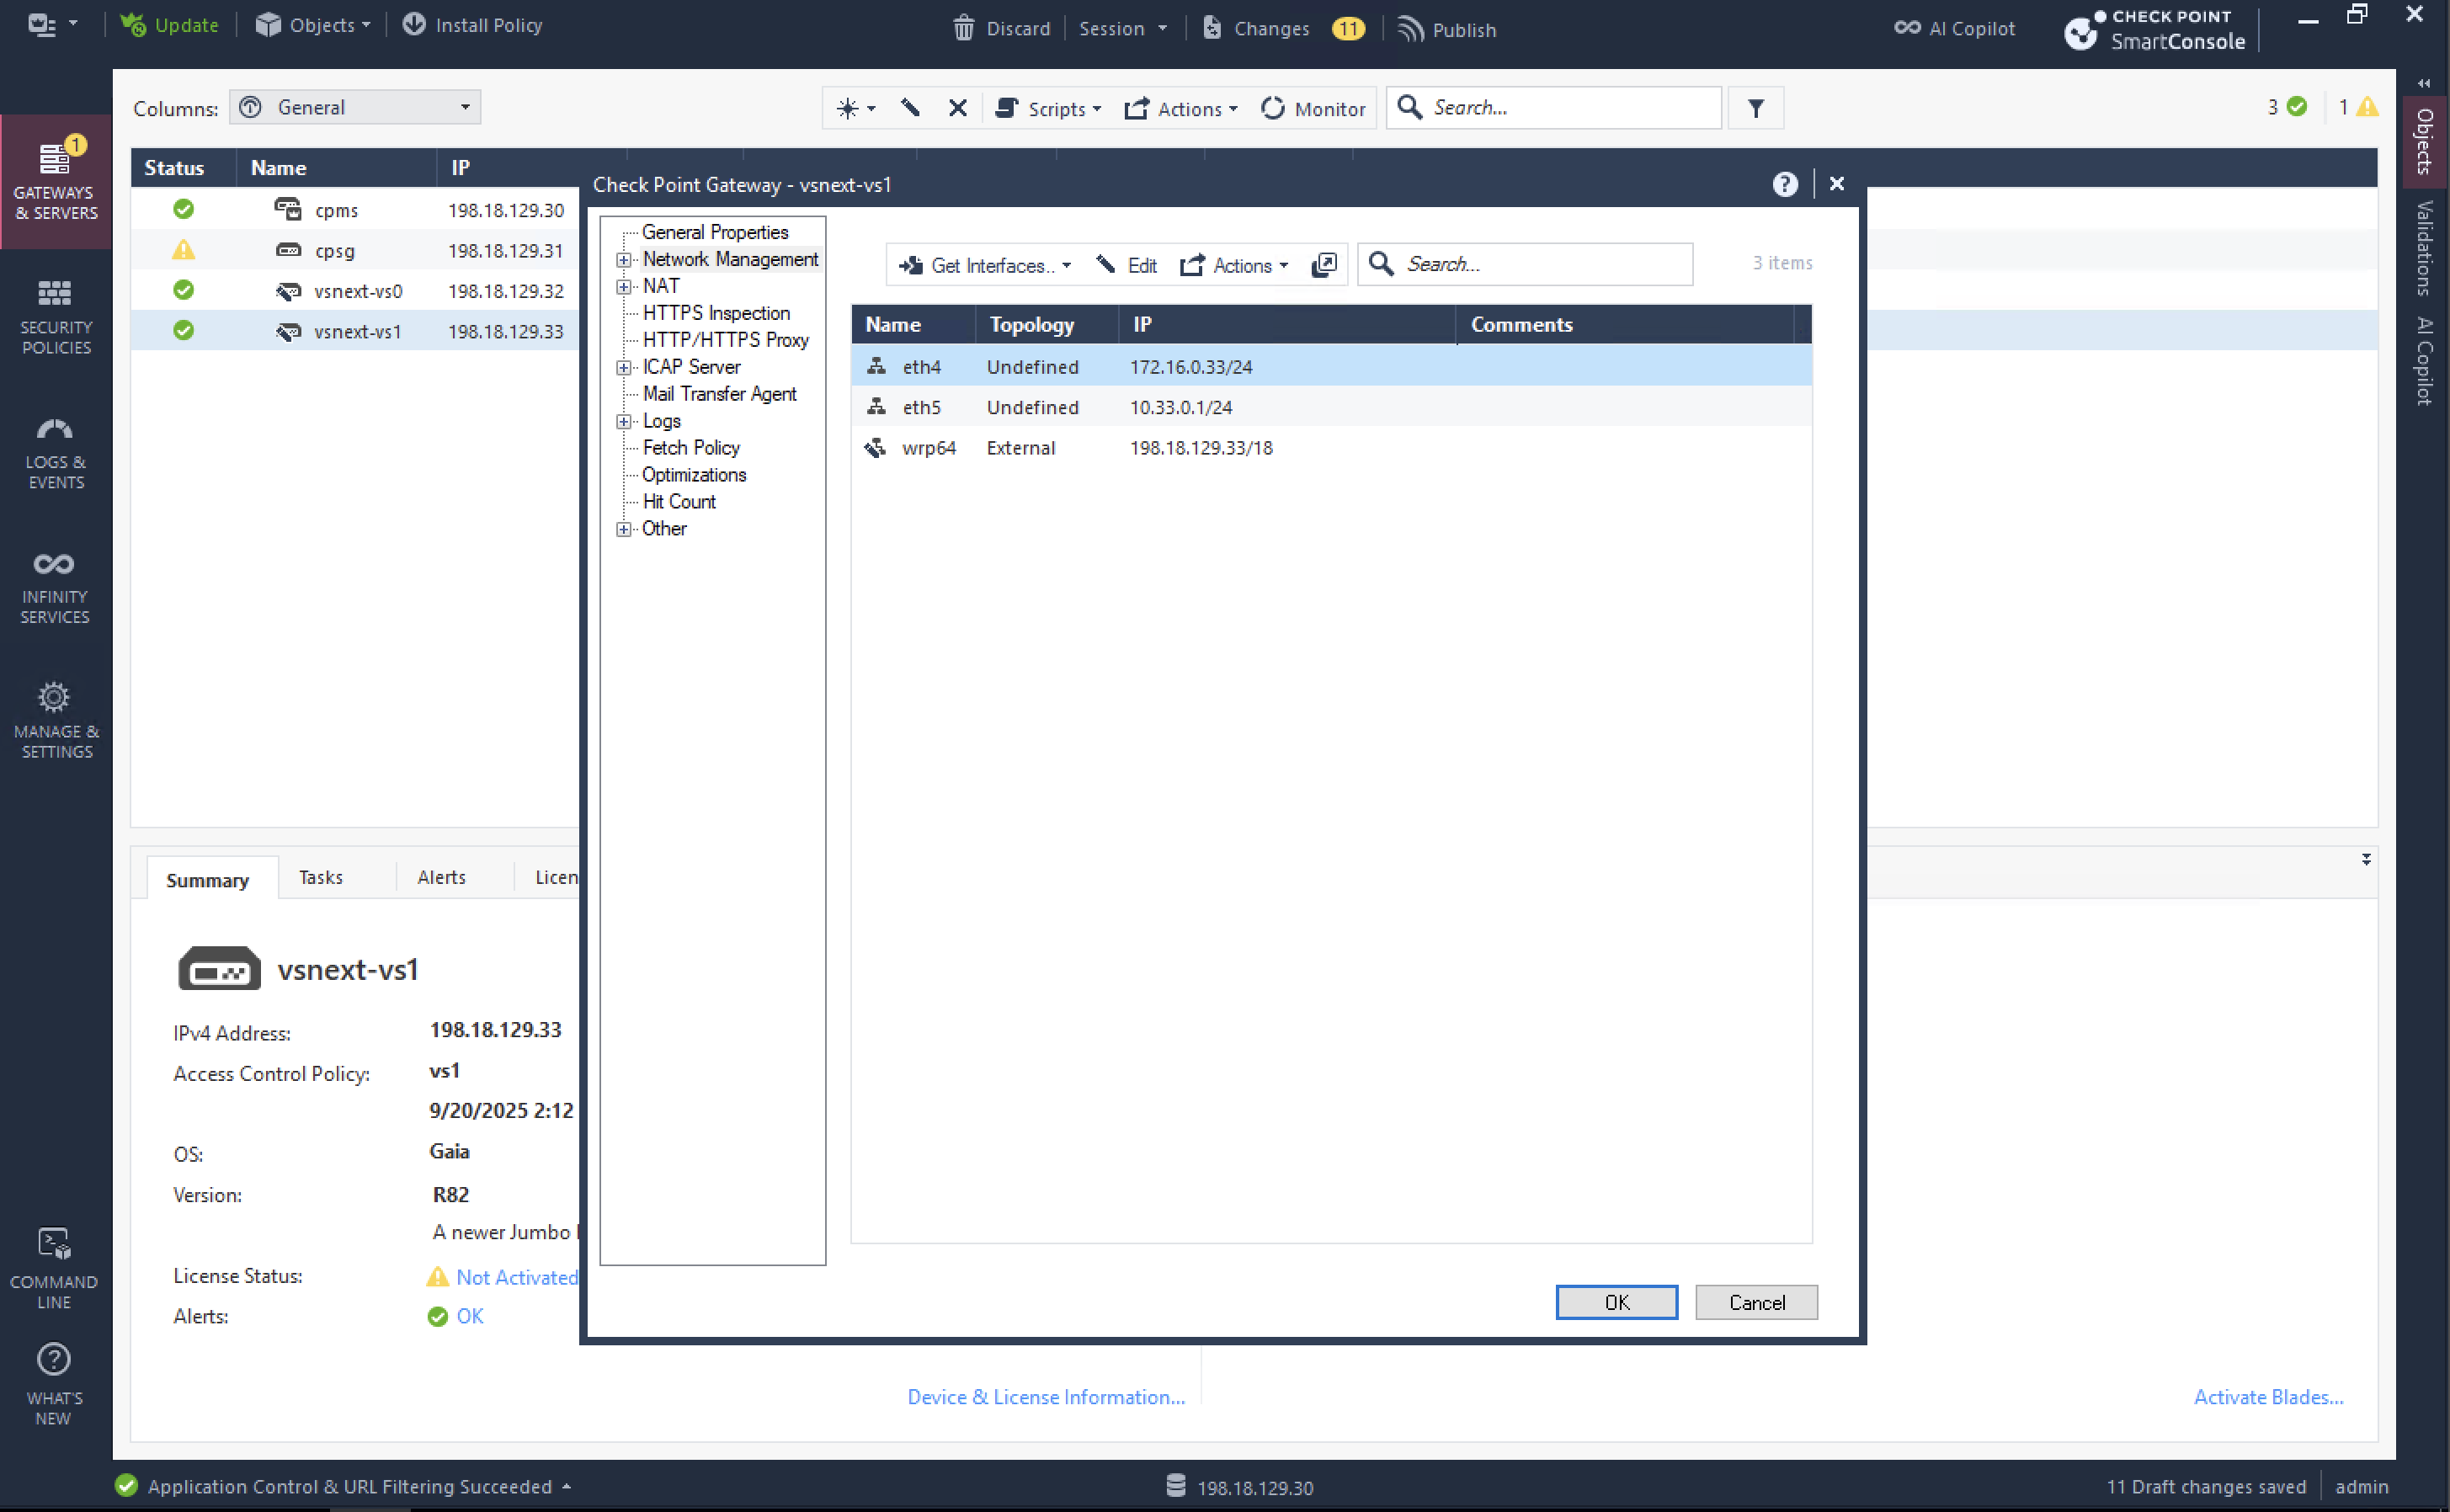Delete selected gateway with X icon

[957, 108]
